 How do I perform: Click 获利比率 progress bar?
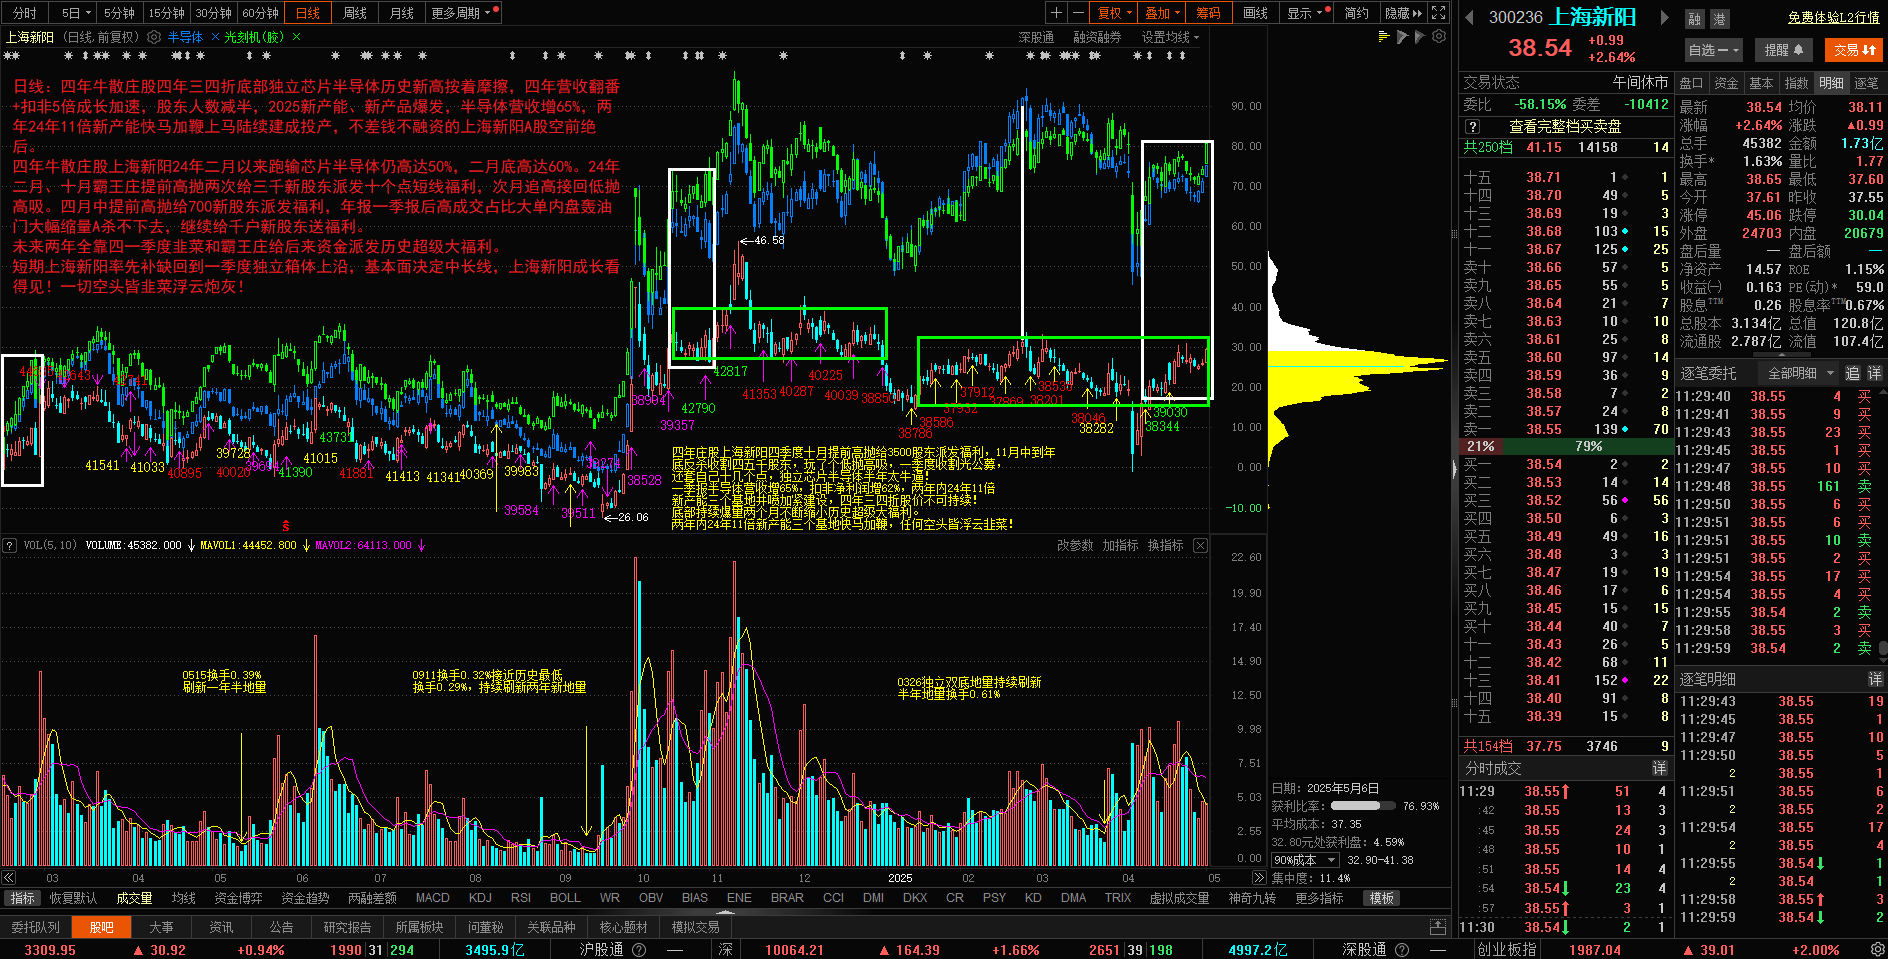[1363, 806]
